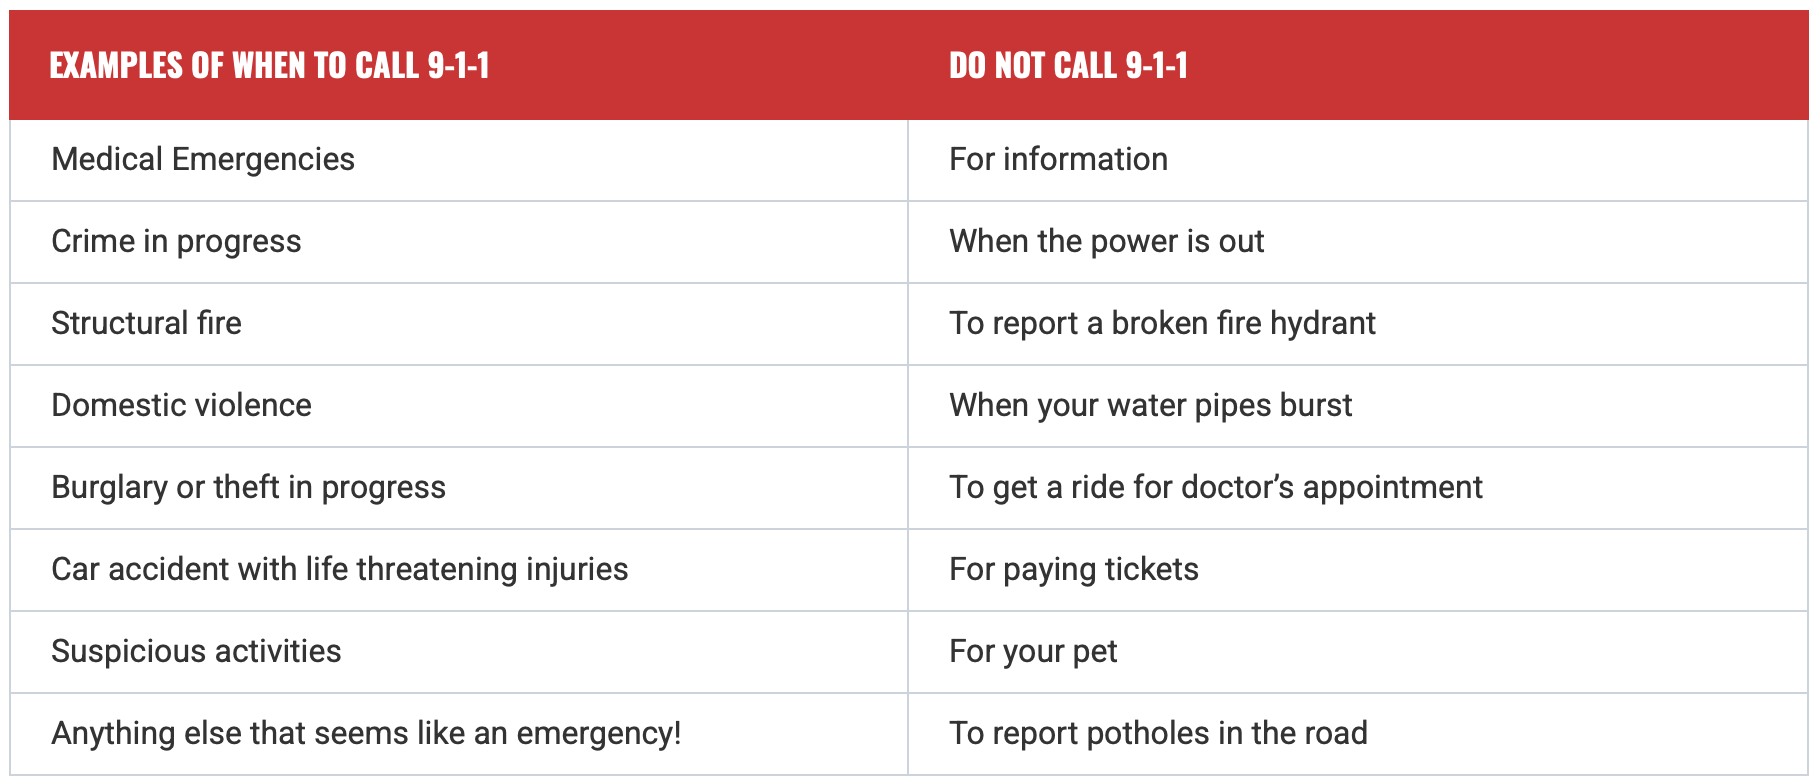Image resolution: width=1818 pixels, height=784 pixels.
Task: Click the 'Do Not Call 9-1-1' header
Action: click(1068, 66)
